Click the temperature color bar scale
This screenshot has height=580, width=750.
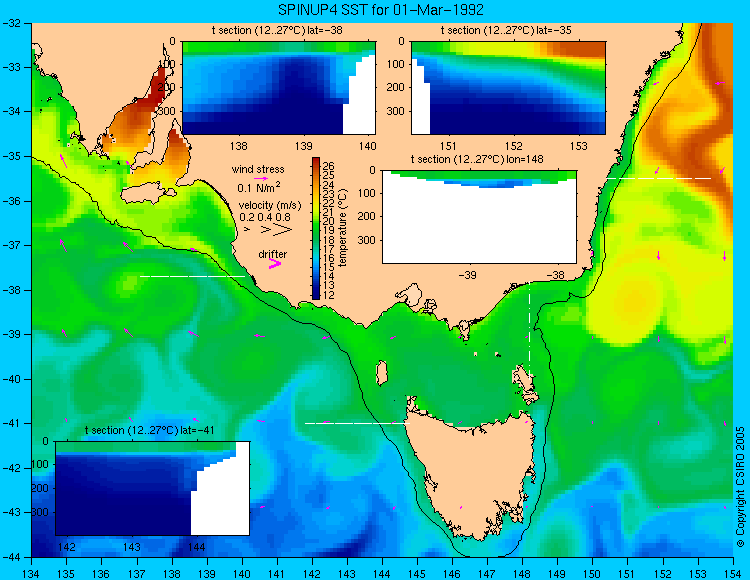pos(316,228)
